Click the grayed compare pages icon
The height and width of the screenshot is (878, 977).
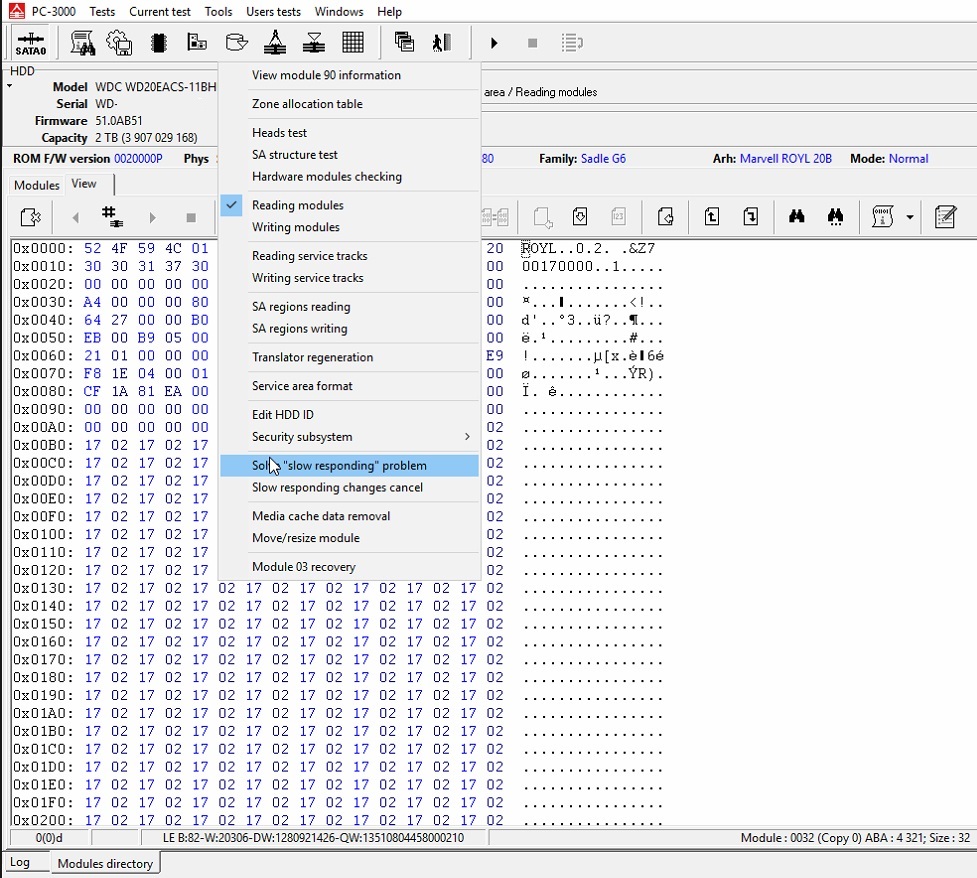click(x=495, y=217)
